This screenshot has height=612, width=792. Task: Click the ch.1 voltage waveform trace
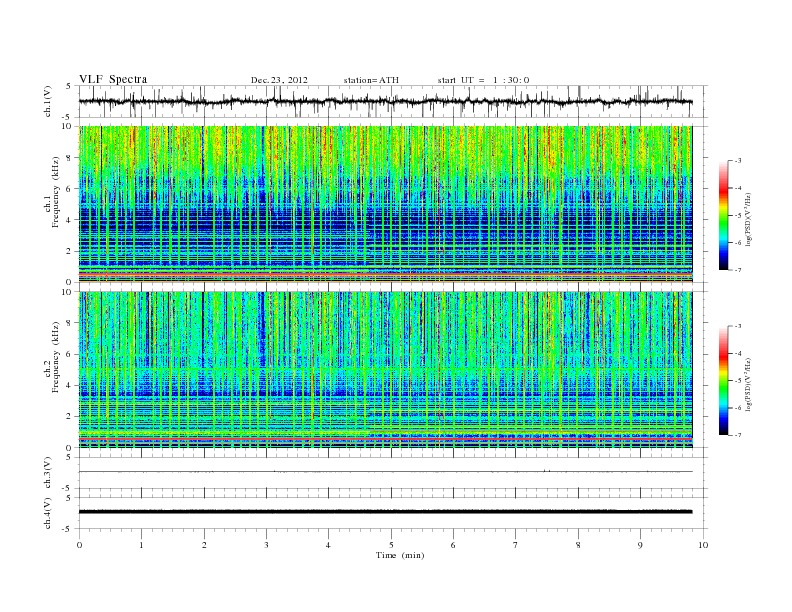click(x=385, y=101)
